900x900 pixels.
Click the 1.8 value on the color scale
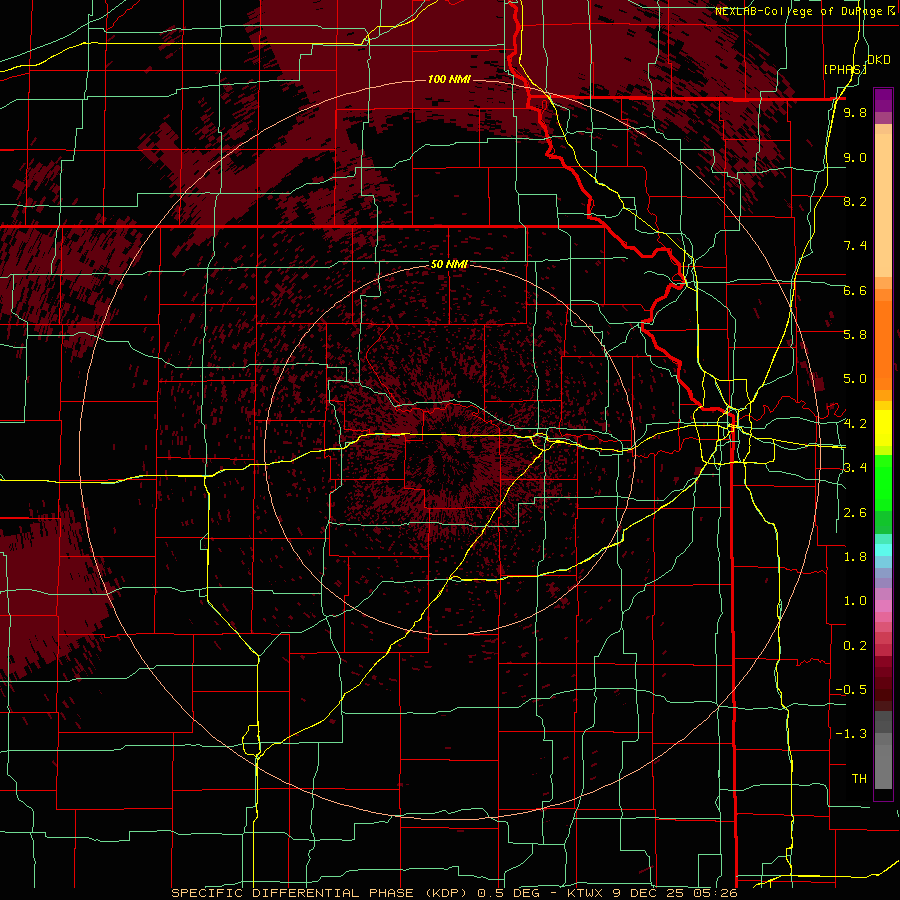point(855,557)
